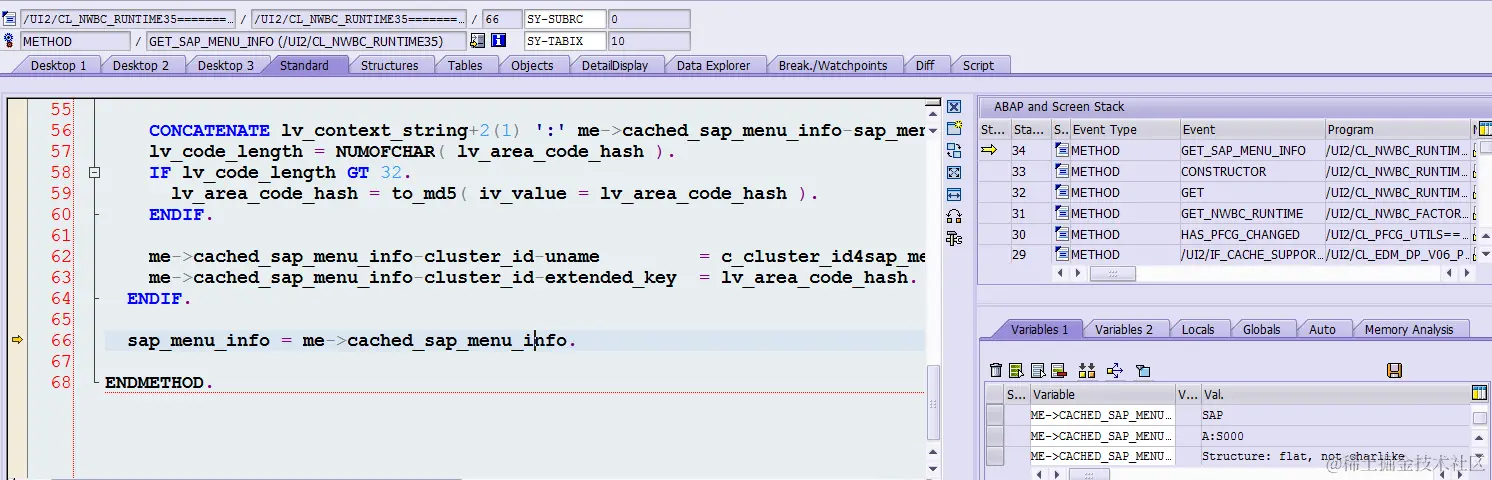The height and width of the screenshot is (480, 1492).
Task: Click the tool services icon beside the stack panel
Action: [954, 238]
